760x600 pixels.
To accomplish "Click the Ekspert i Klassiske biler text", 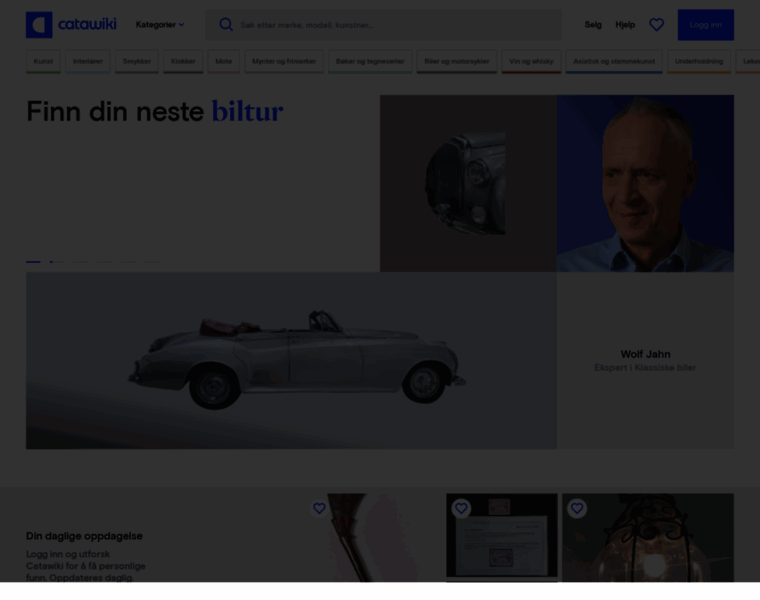I will (x=645, y=368).
